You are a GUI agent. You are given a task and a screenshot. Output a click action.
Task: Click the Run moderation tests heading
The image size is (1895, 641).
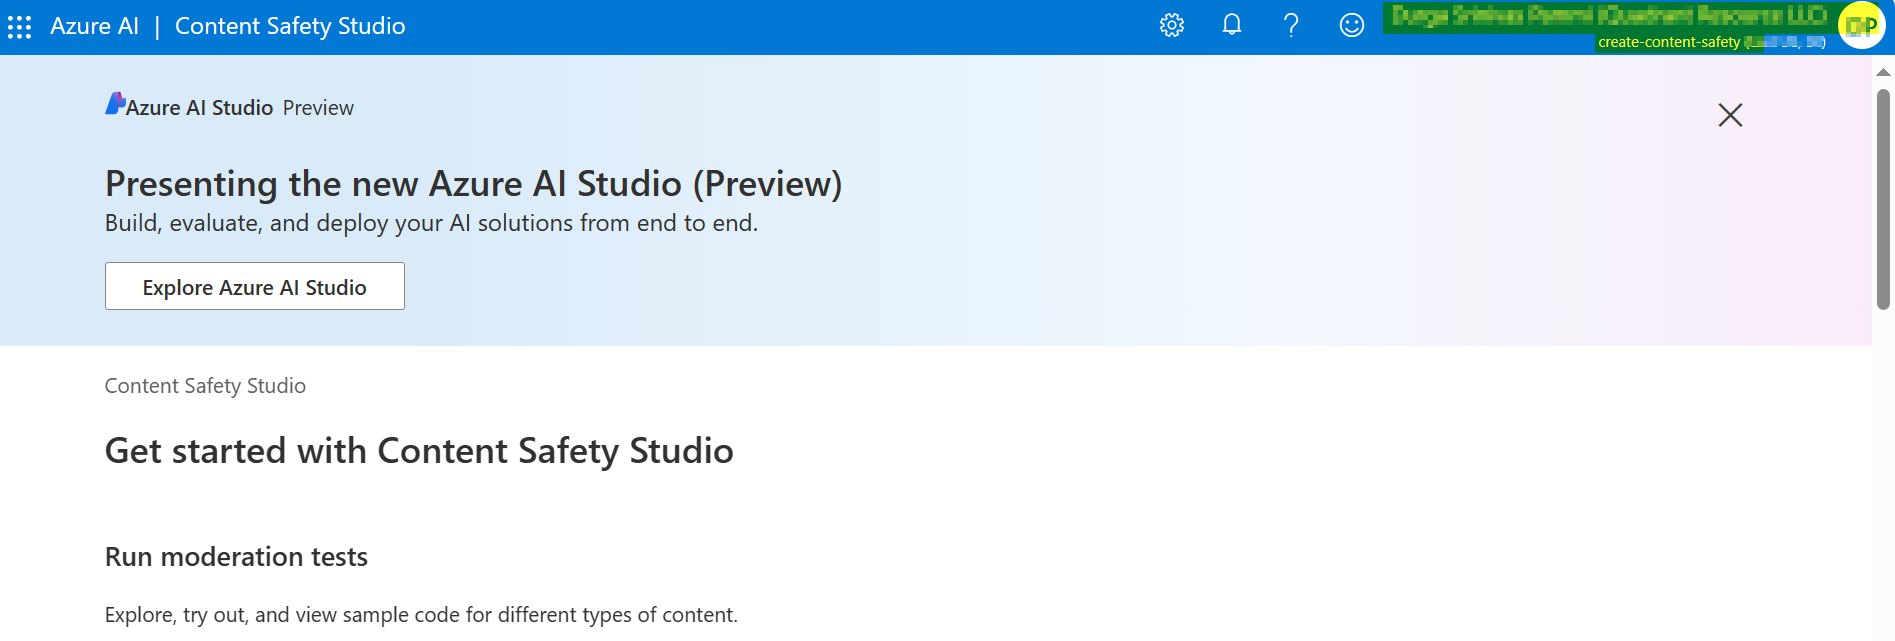point(236,557)
